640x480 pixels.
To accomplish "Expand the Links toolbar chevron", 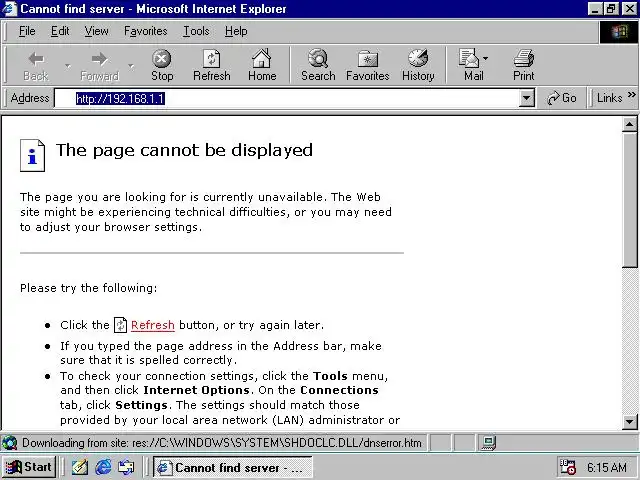I will [x=632, y=95].
